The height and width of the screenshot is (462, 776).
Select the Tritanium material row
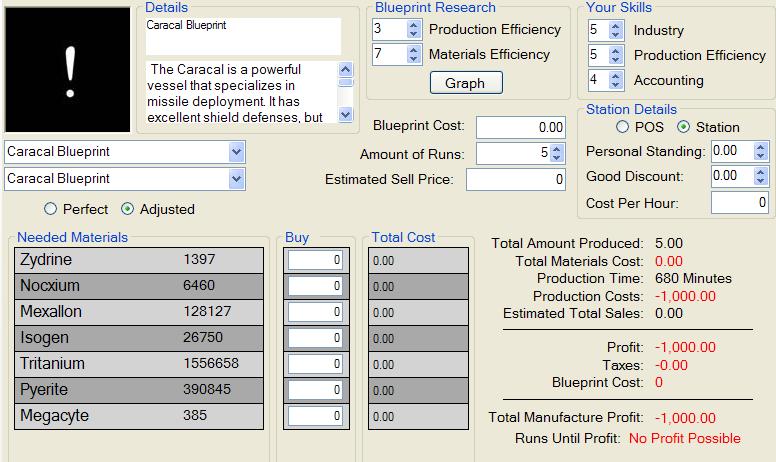coord(139,364)
